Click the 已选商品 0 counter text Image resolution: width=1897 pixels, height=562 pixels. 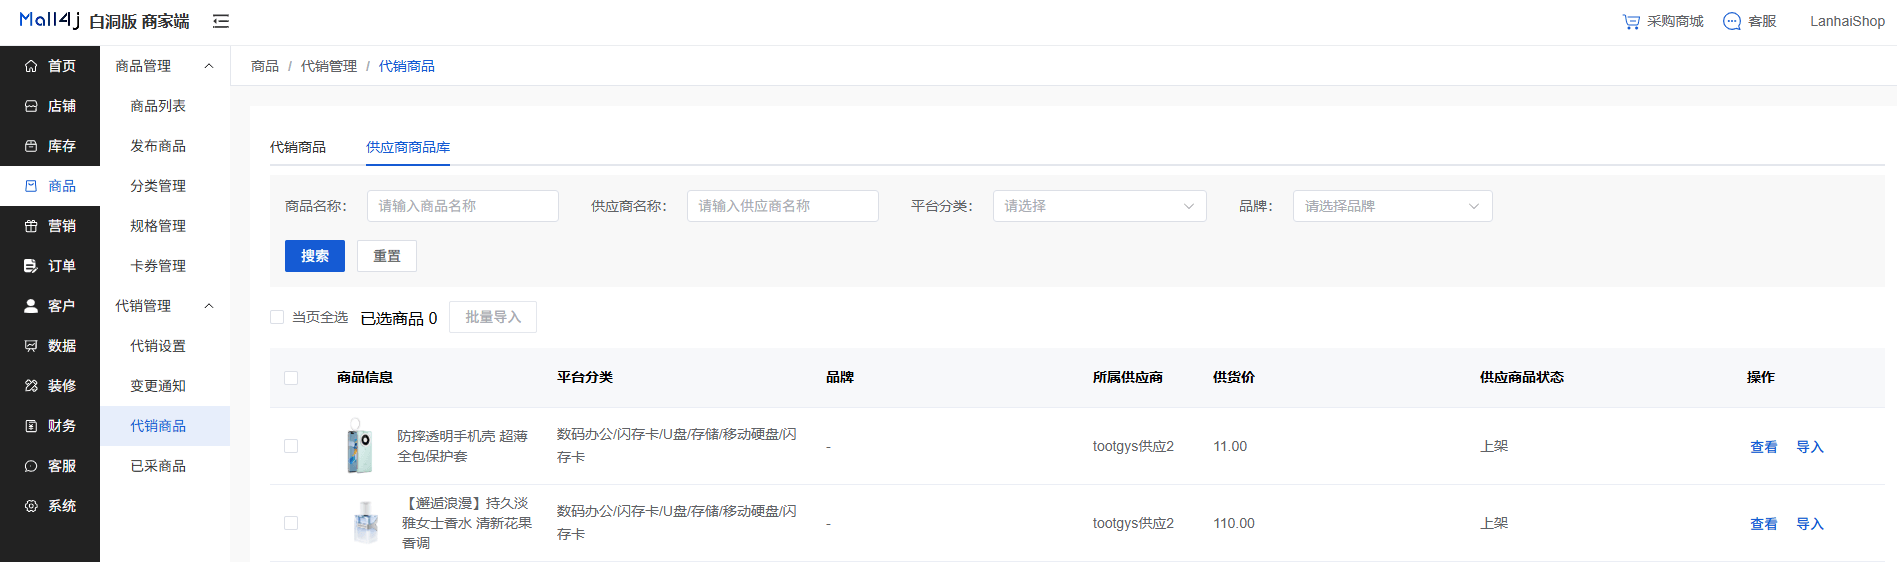pyautogui.click(x=399, y=318)
